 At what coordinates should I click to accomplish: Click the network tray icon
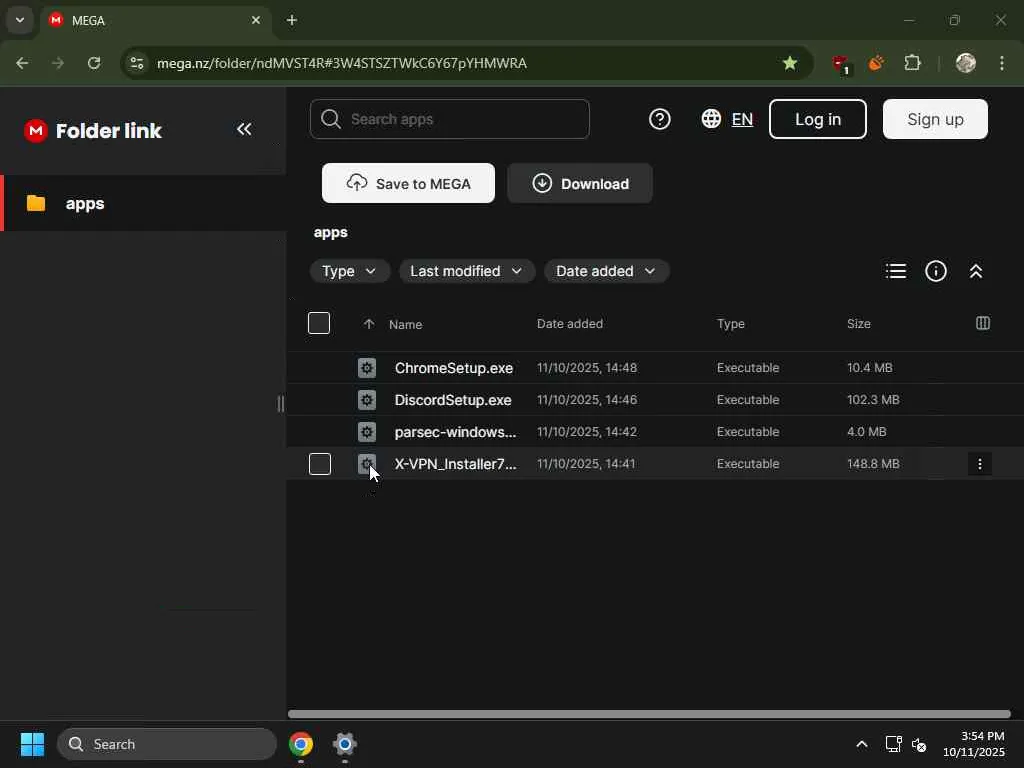[893, 744]
